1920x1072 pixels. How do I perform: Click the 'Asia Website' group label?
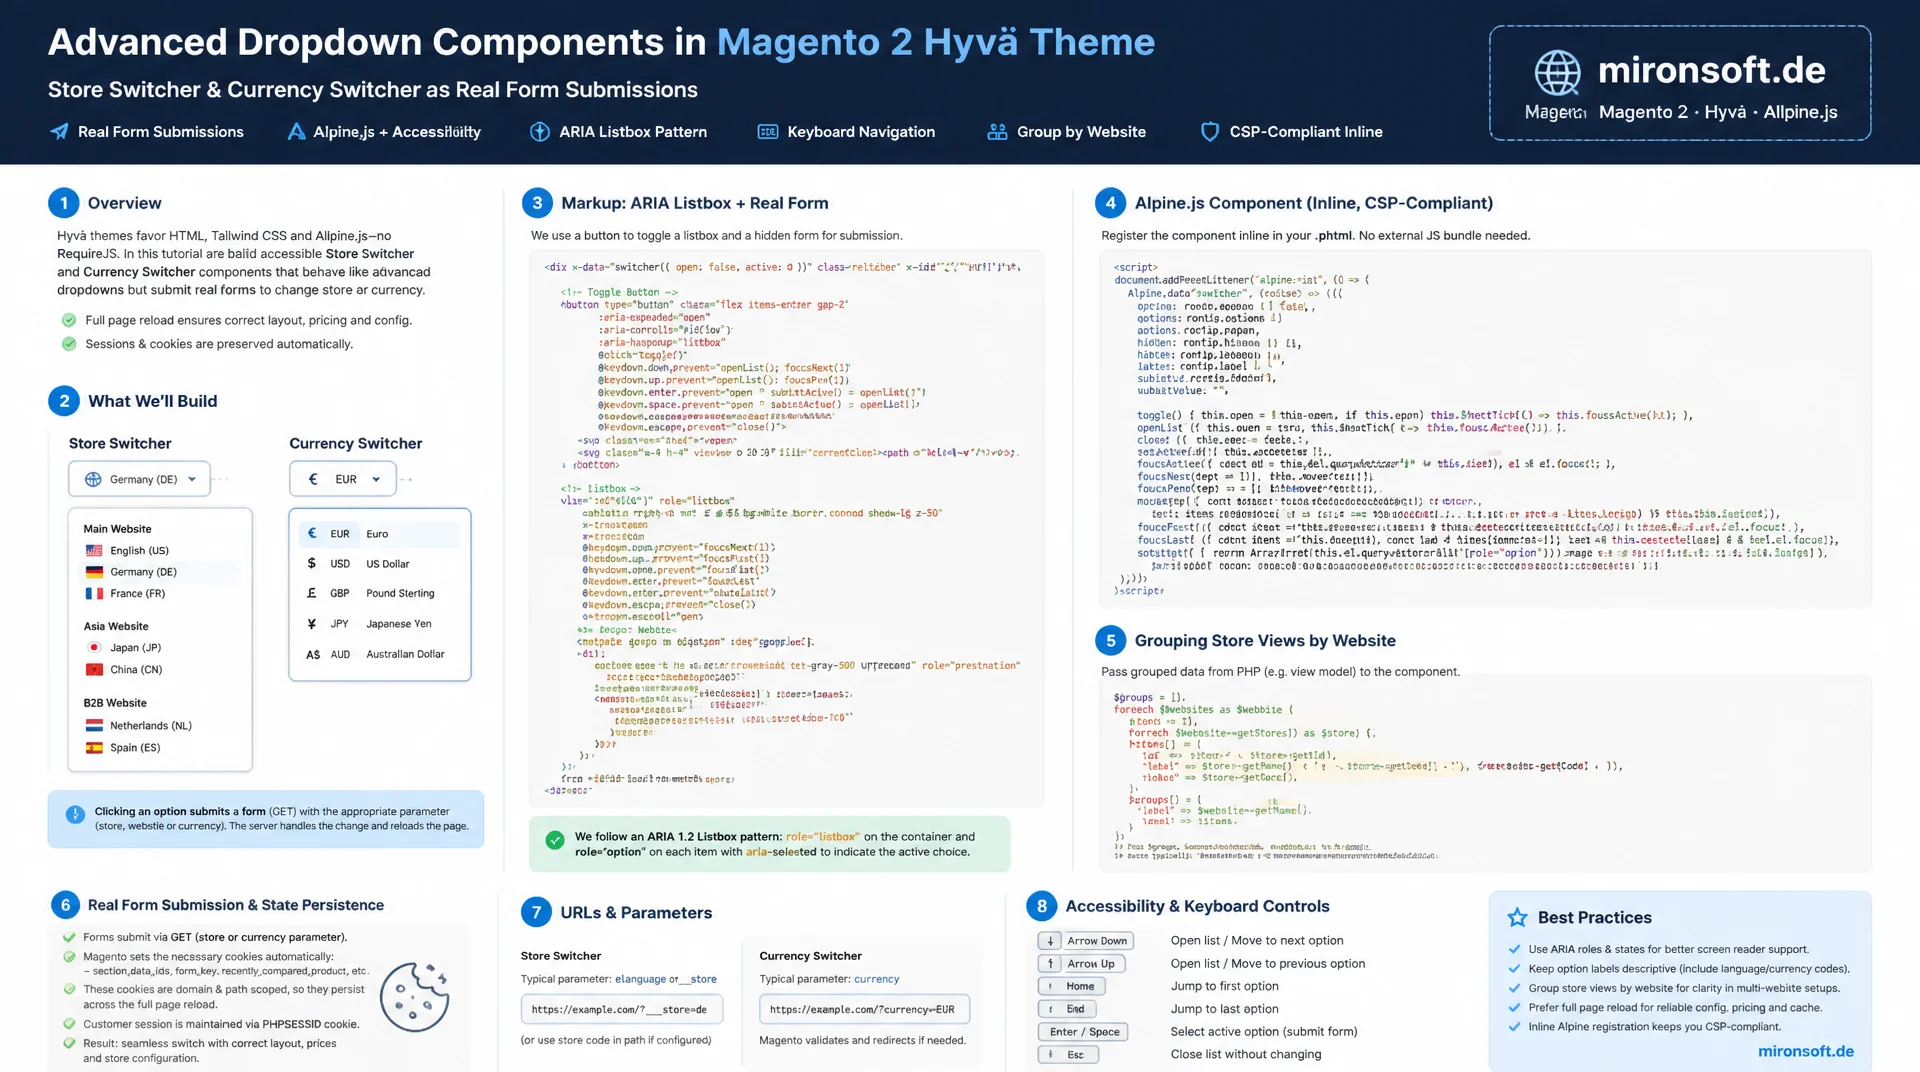(116, 627)
